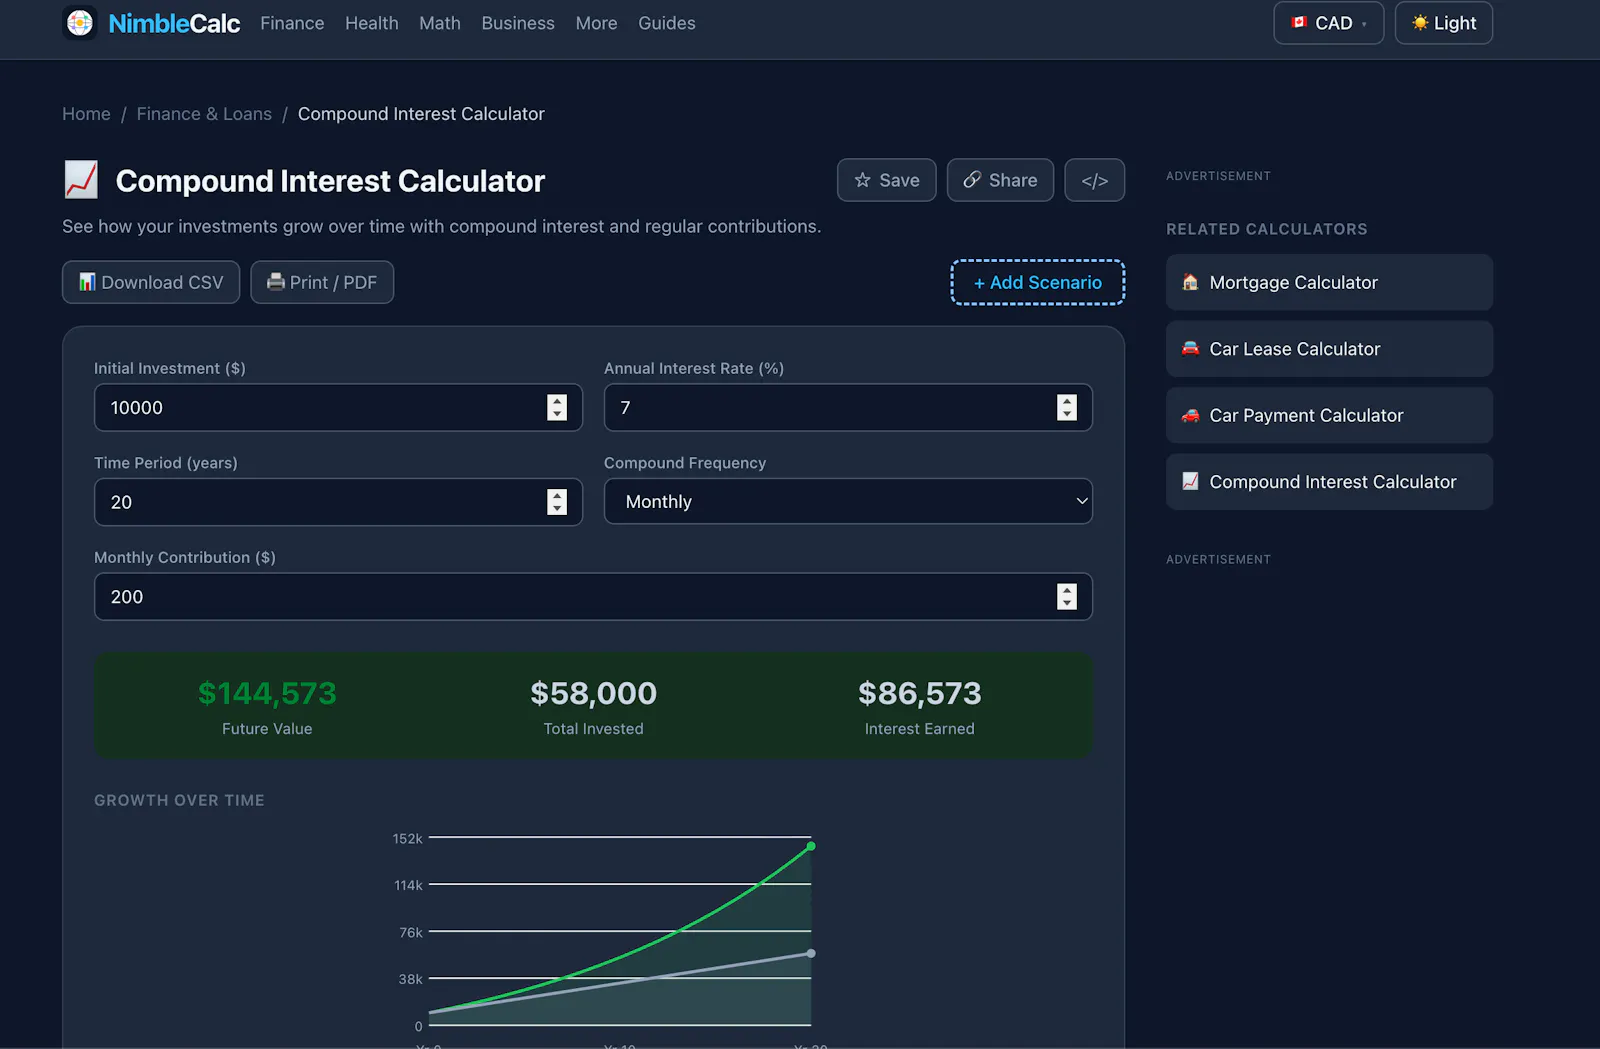This screenshot has height=1049, width=1600.
Task: Open the embed code button
Action: [x=1094, y=180]
